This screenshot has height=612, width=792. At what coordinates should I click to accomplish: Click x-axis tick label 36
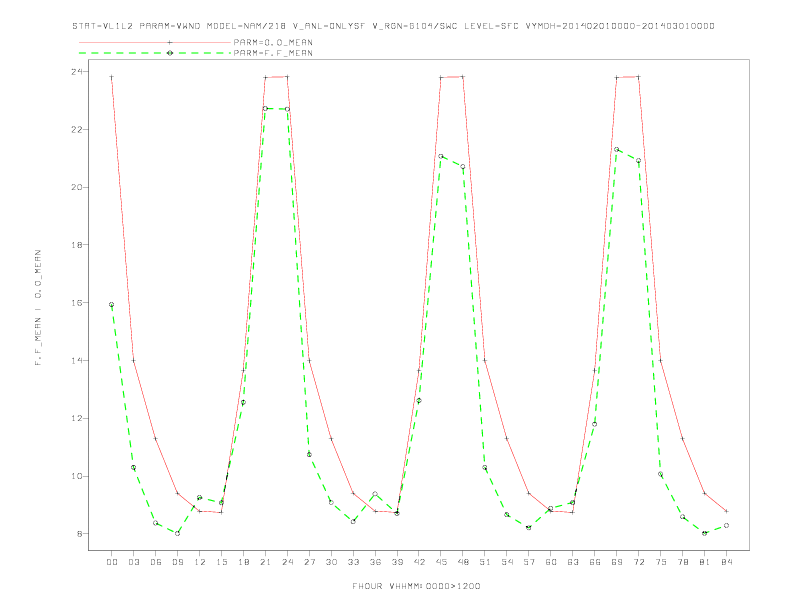[x=375, y=562]
